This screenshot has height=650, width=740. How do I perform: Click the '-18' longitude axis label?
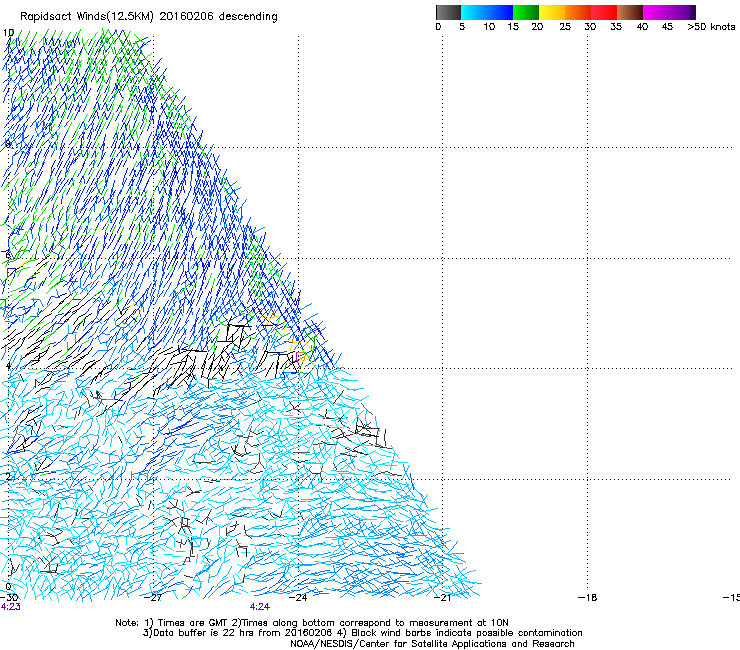pyautogui.click(x=587, y=598)
